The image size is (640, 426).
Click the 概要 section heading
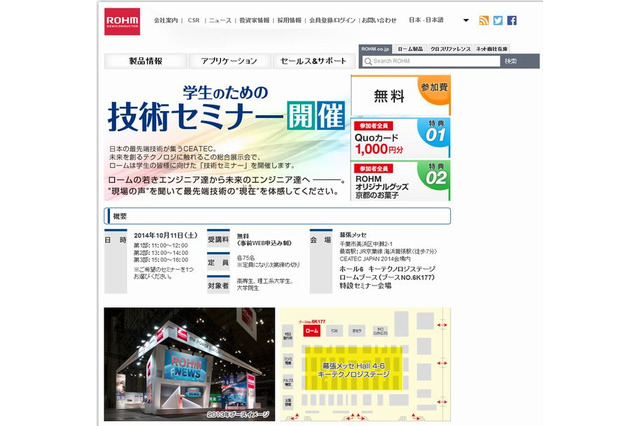coord(278,216)
